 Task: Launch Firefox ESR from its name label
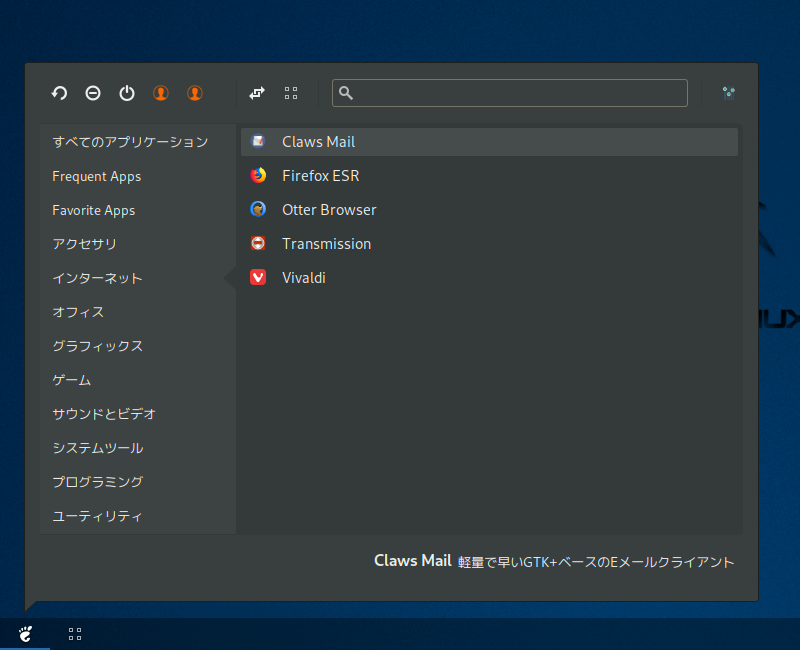320,176
